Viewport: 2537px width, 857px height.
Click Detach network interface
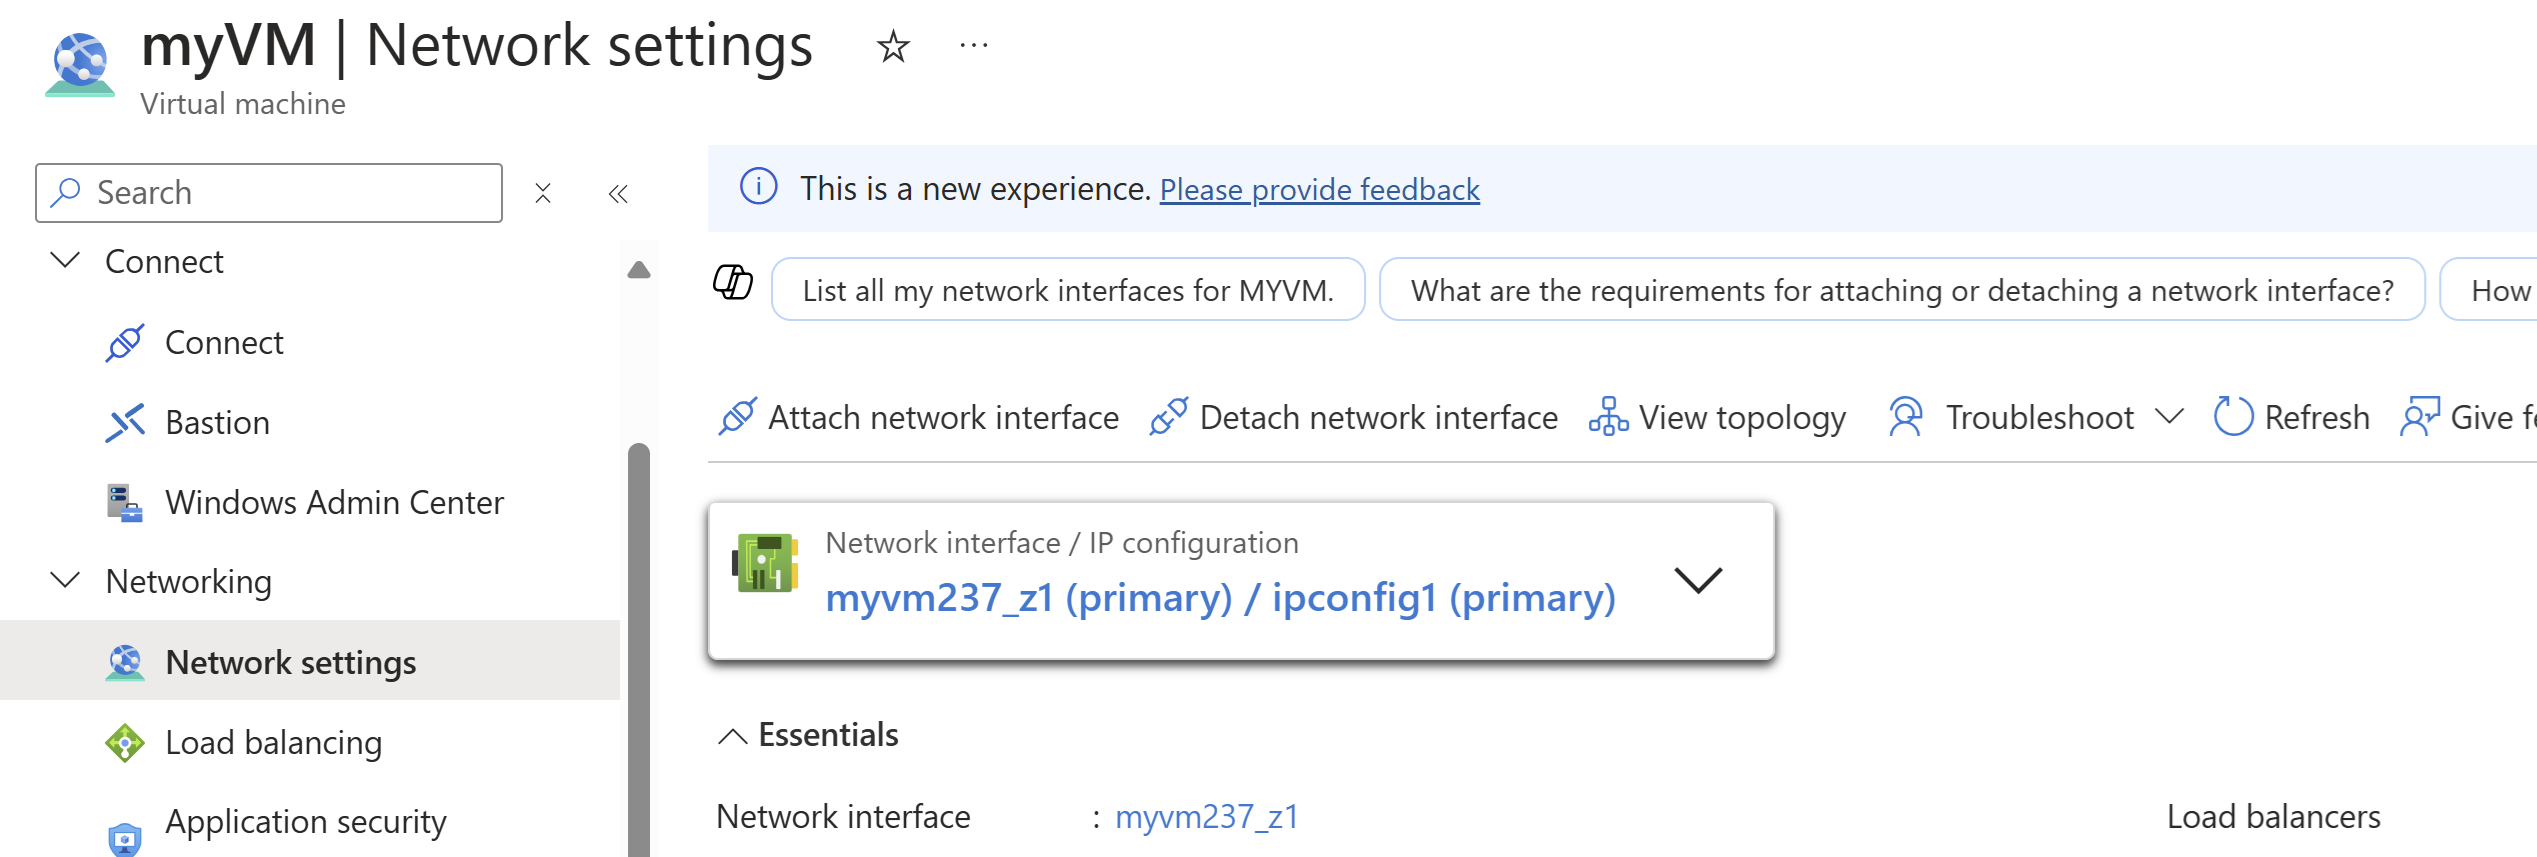[x=1354, y=417]
